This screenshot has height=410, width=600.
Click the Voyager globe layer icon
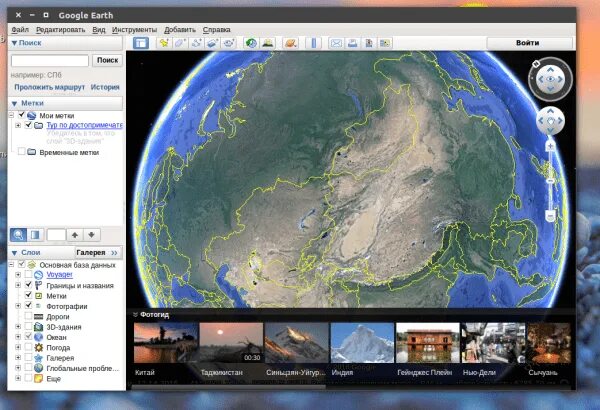click(38, 275)
